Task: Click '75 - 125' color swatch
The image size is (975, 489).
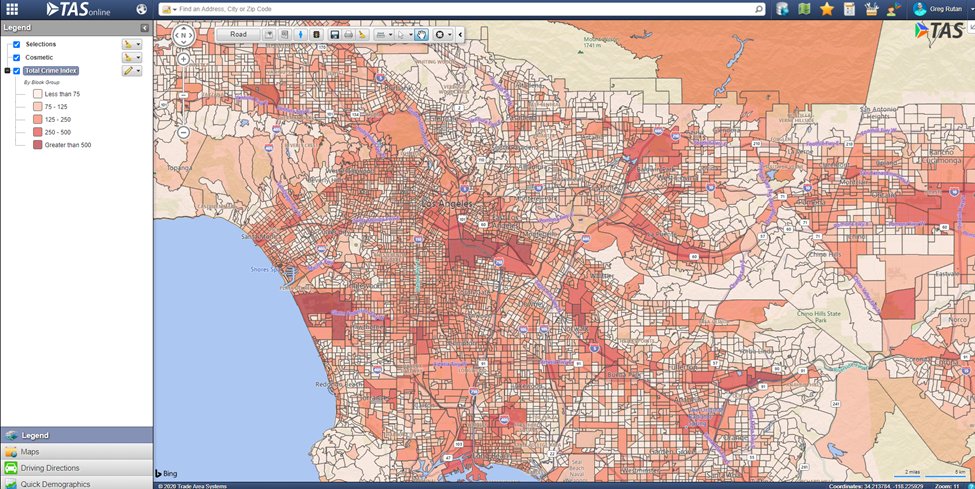Action: [x=37, y=106]
